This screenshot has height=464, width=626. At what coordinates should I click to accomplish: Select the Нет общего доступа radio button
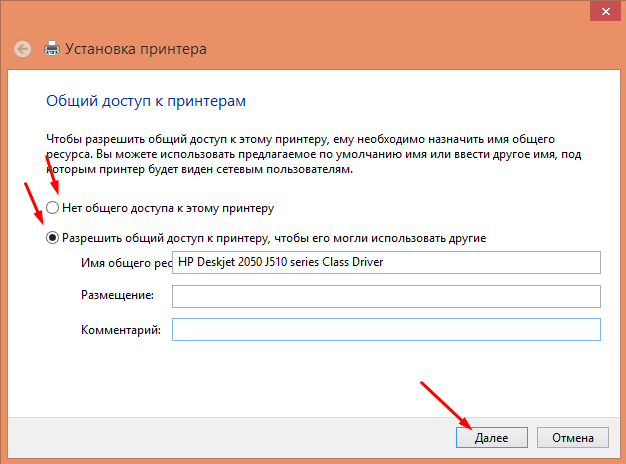[52, 208]
